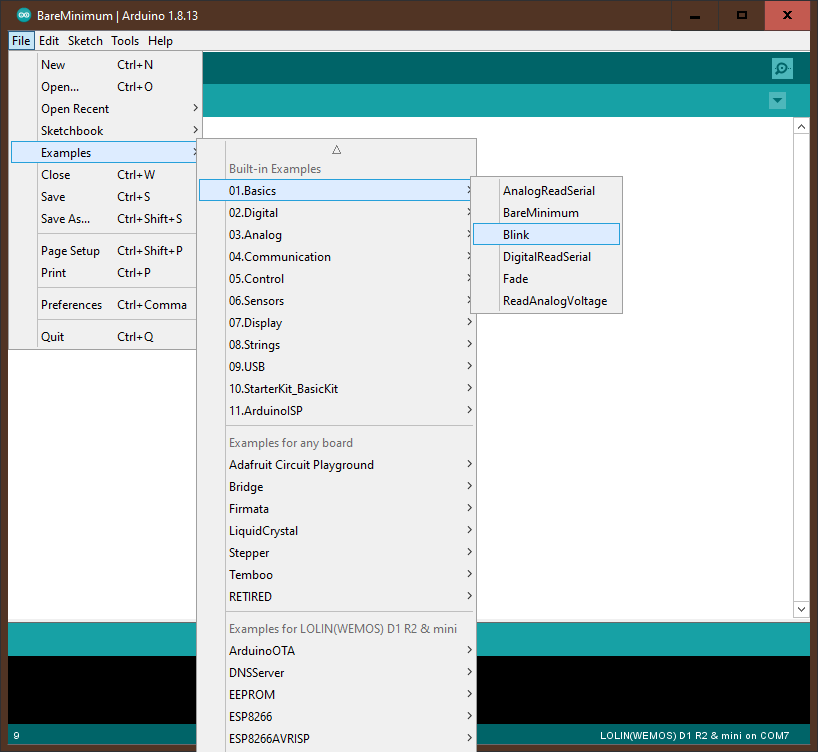The image size is (818, 752).
Task: Open the Blink example
Action: click(546, 234)
